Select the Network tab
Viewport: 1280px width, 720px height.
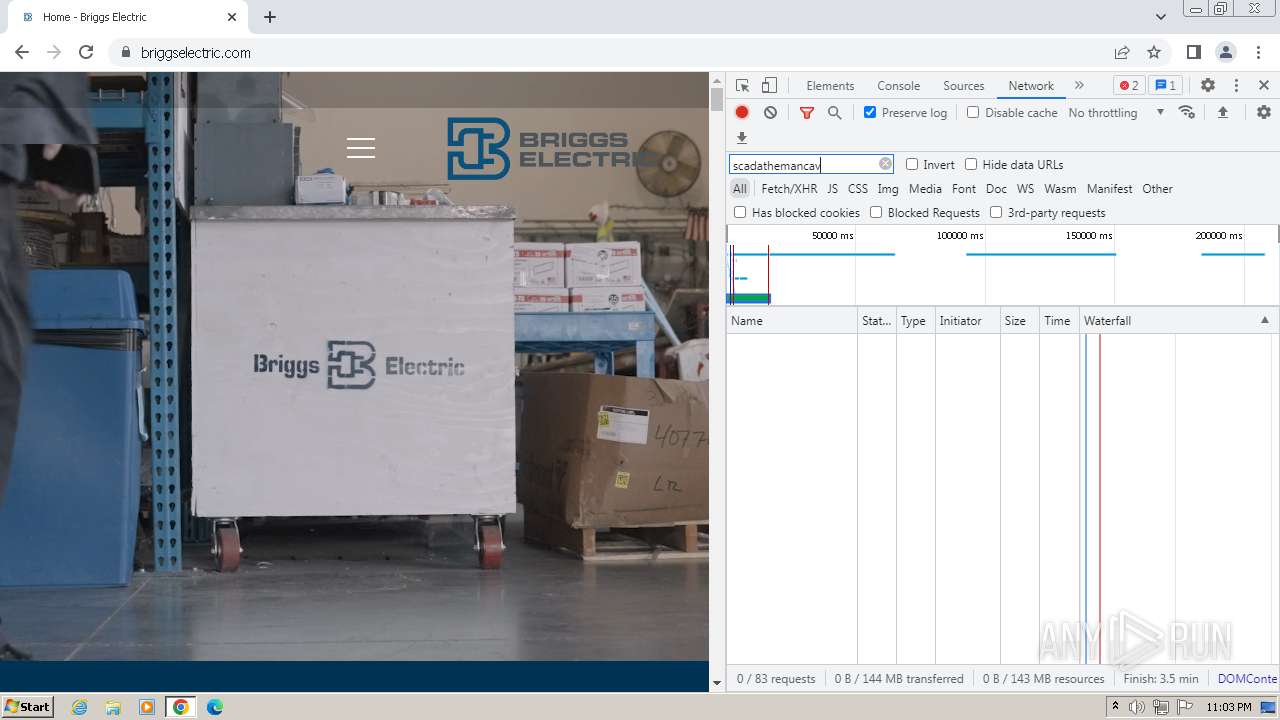point(1031,86)
